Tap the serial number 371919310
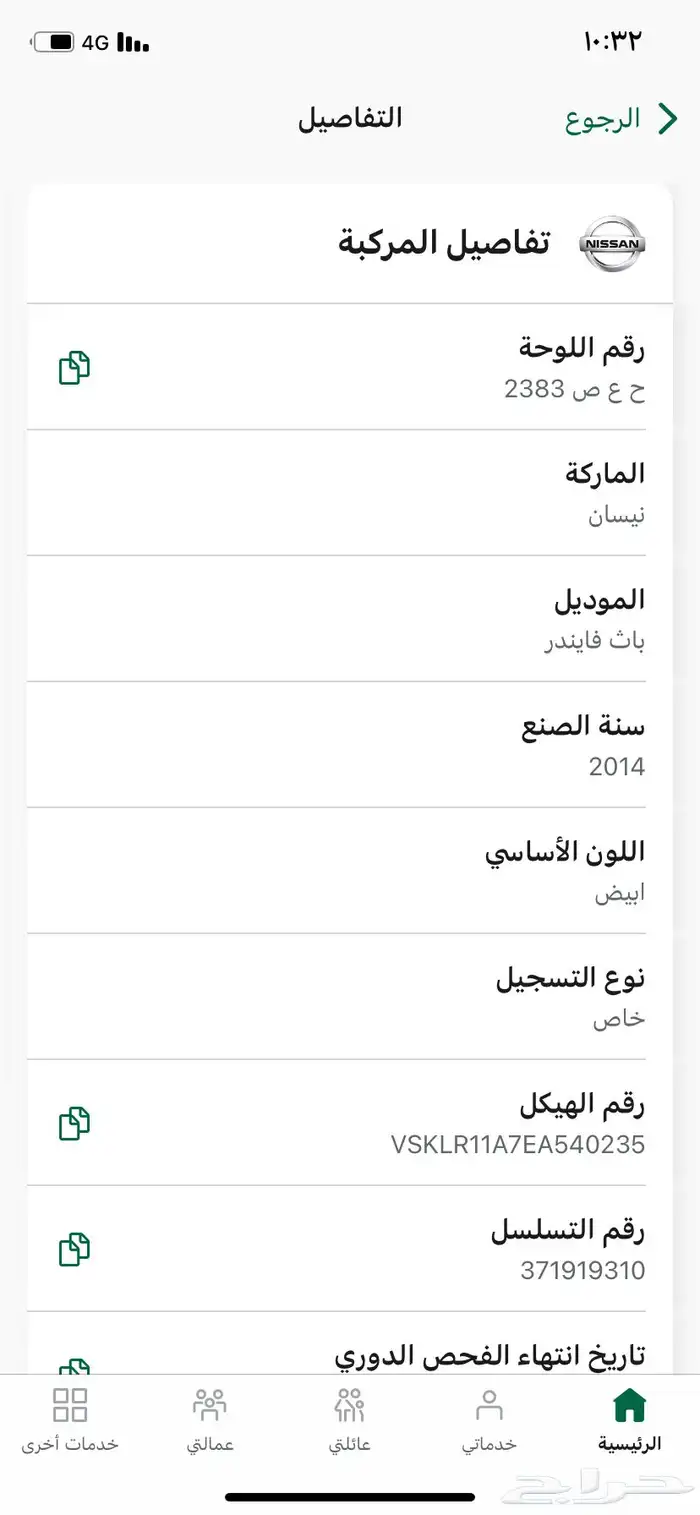The width and height of the screenshot is (700, 1515). coord(582,1271)
